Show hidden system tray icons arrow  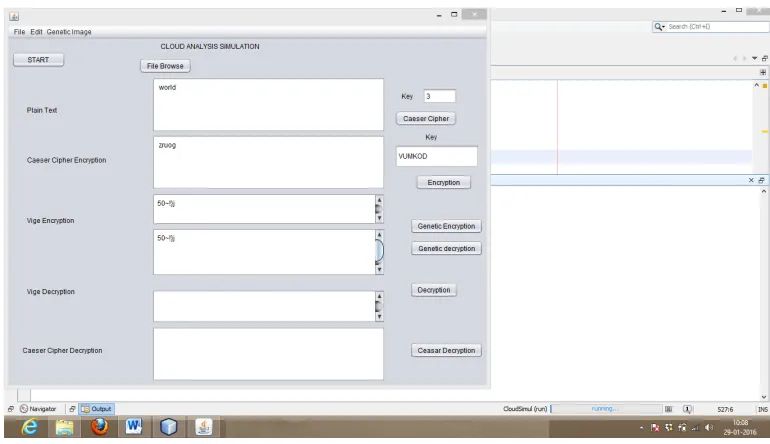click(x=641, y=427)
